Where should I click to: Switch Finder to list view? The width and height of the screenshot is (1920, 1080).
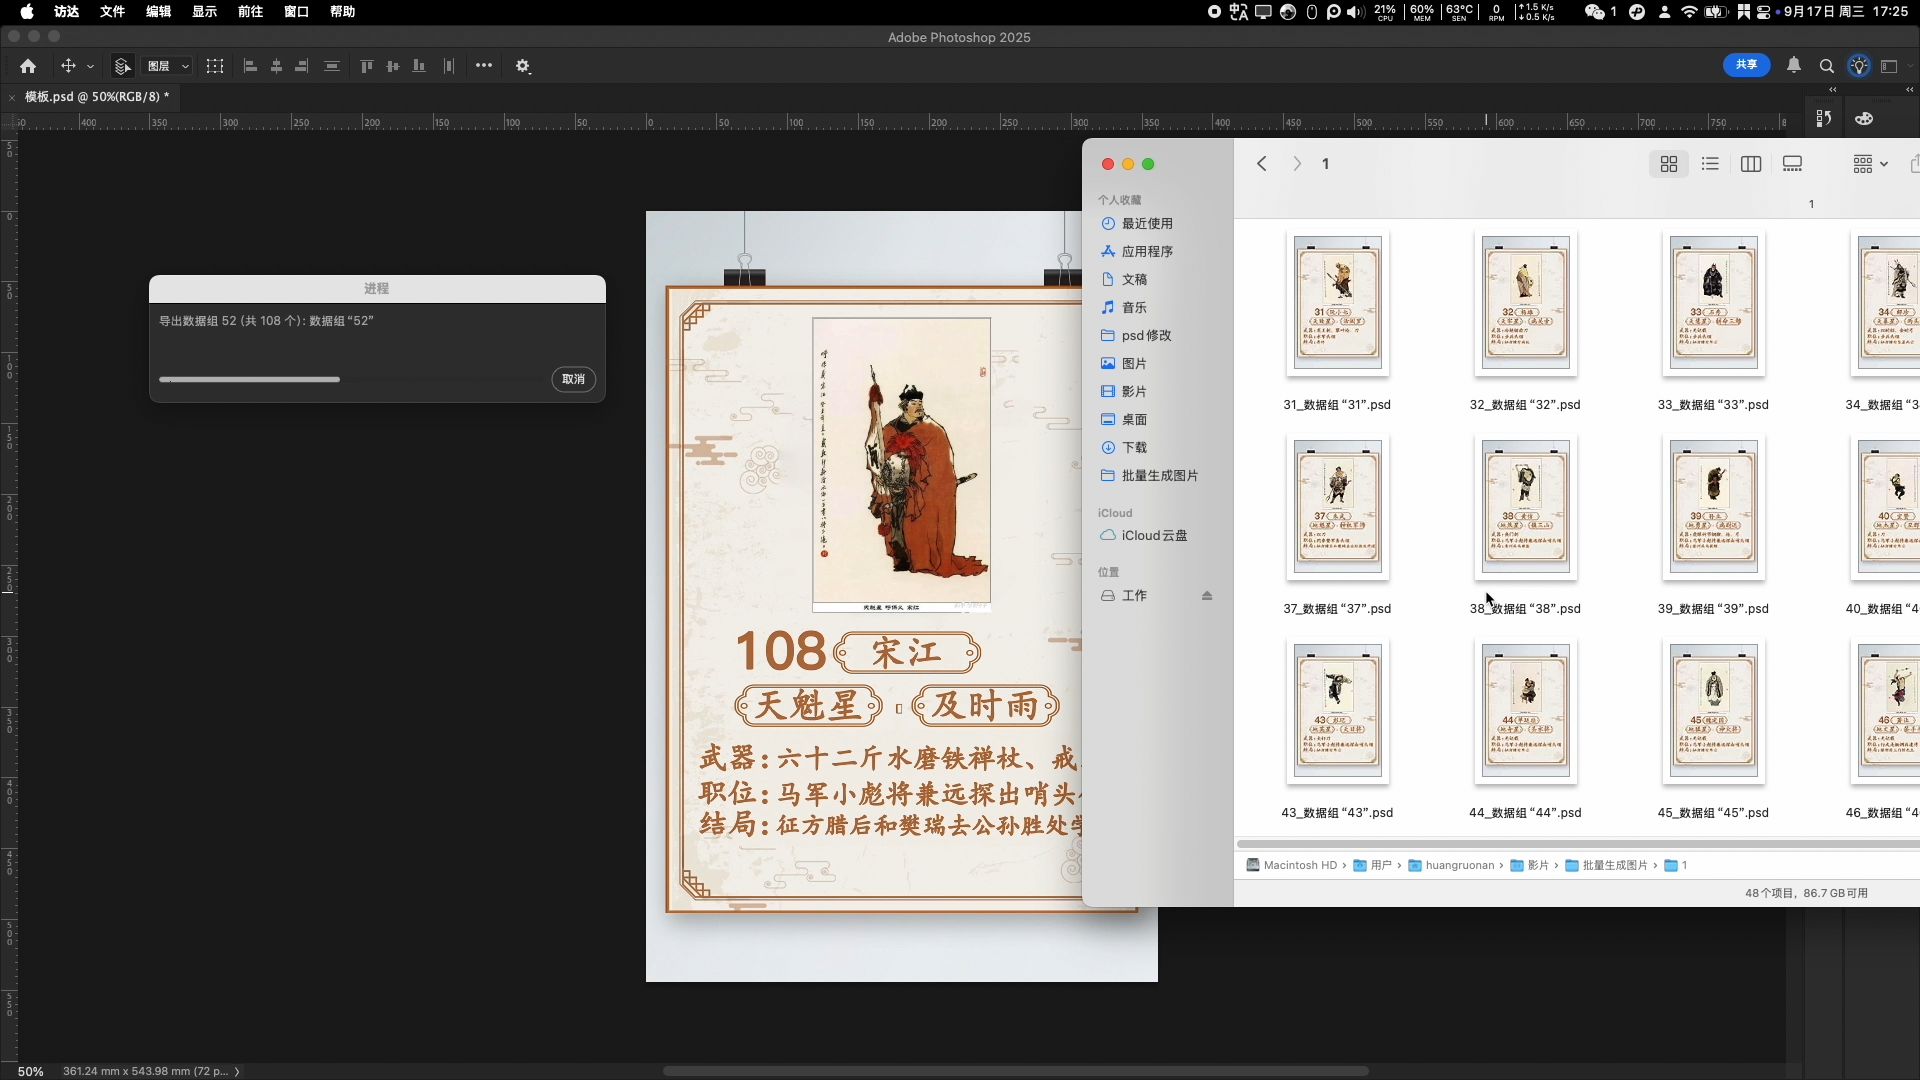pos(1710,164)
